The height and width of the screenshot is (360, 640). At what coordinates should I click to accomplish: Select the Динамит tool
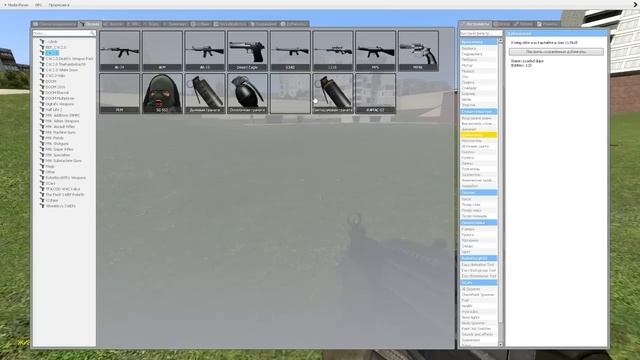(478, 129)
